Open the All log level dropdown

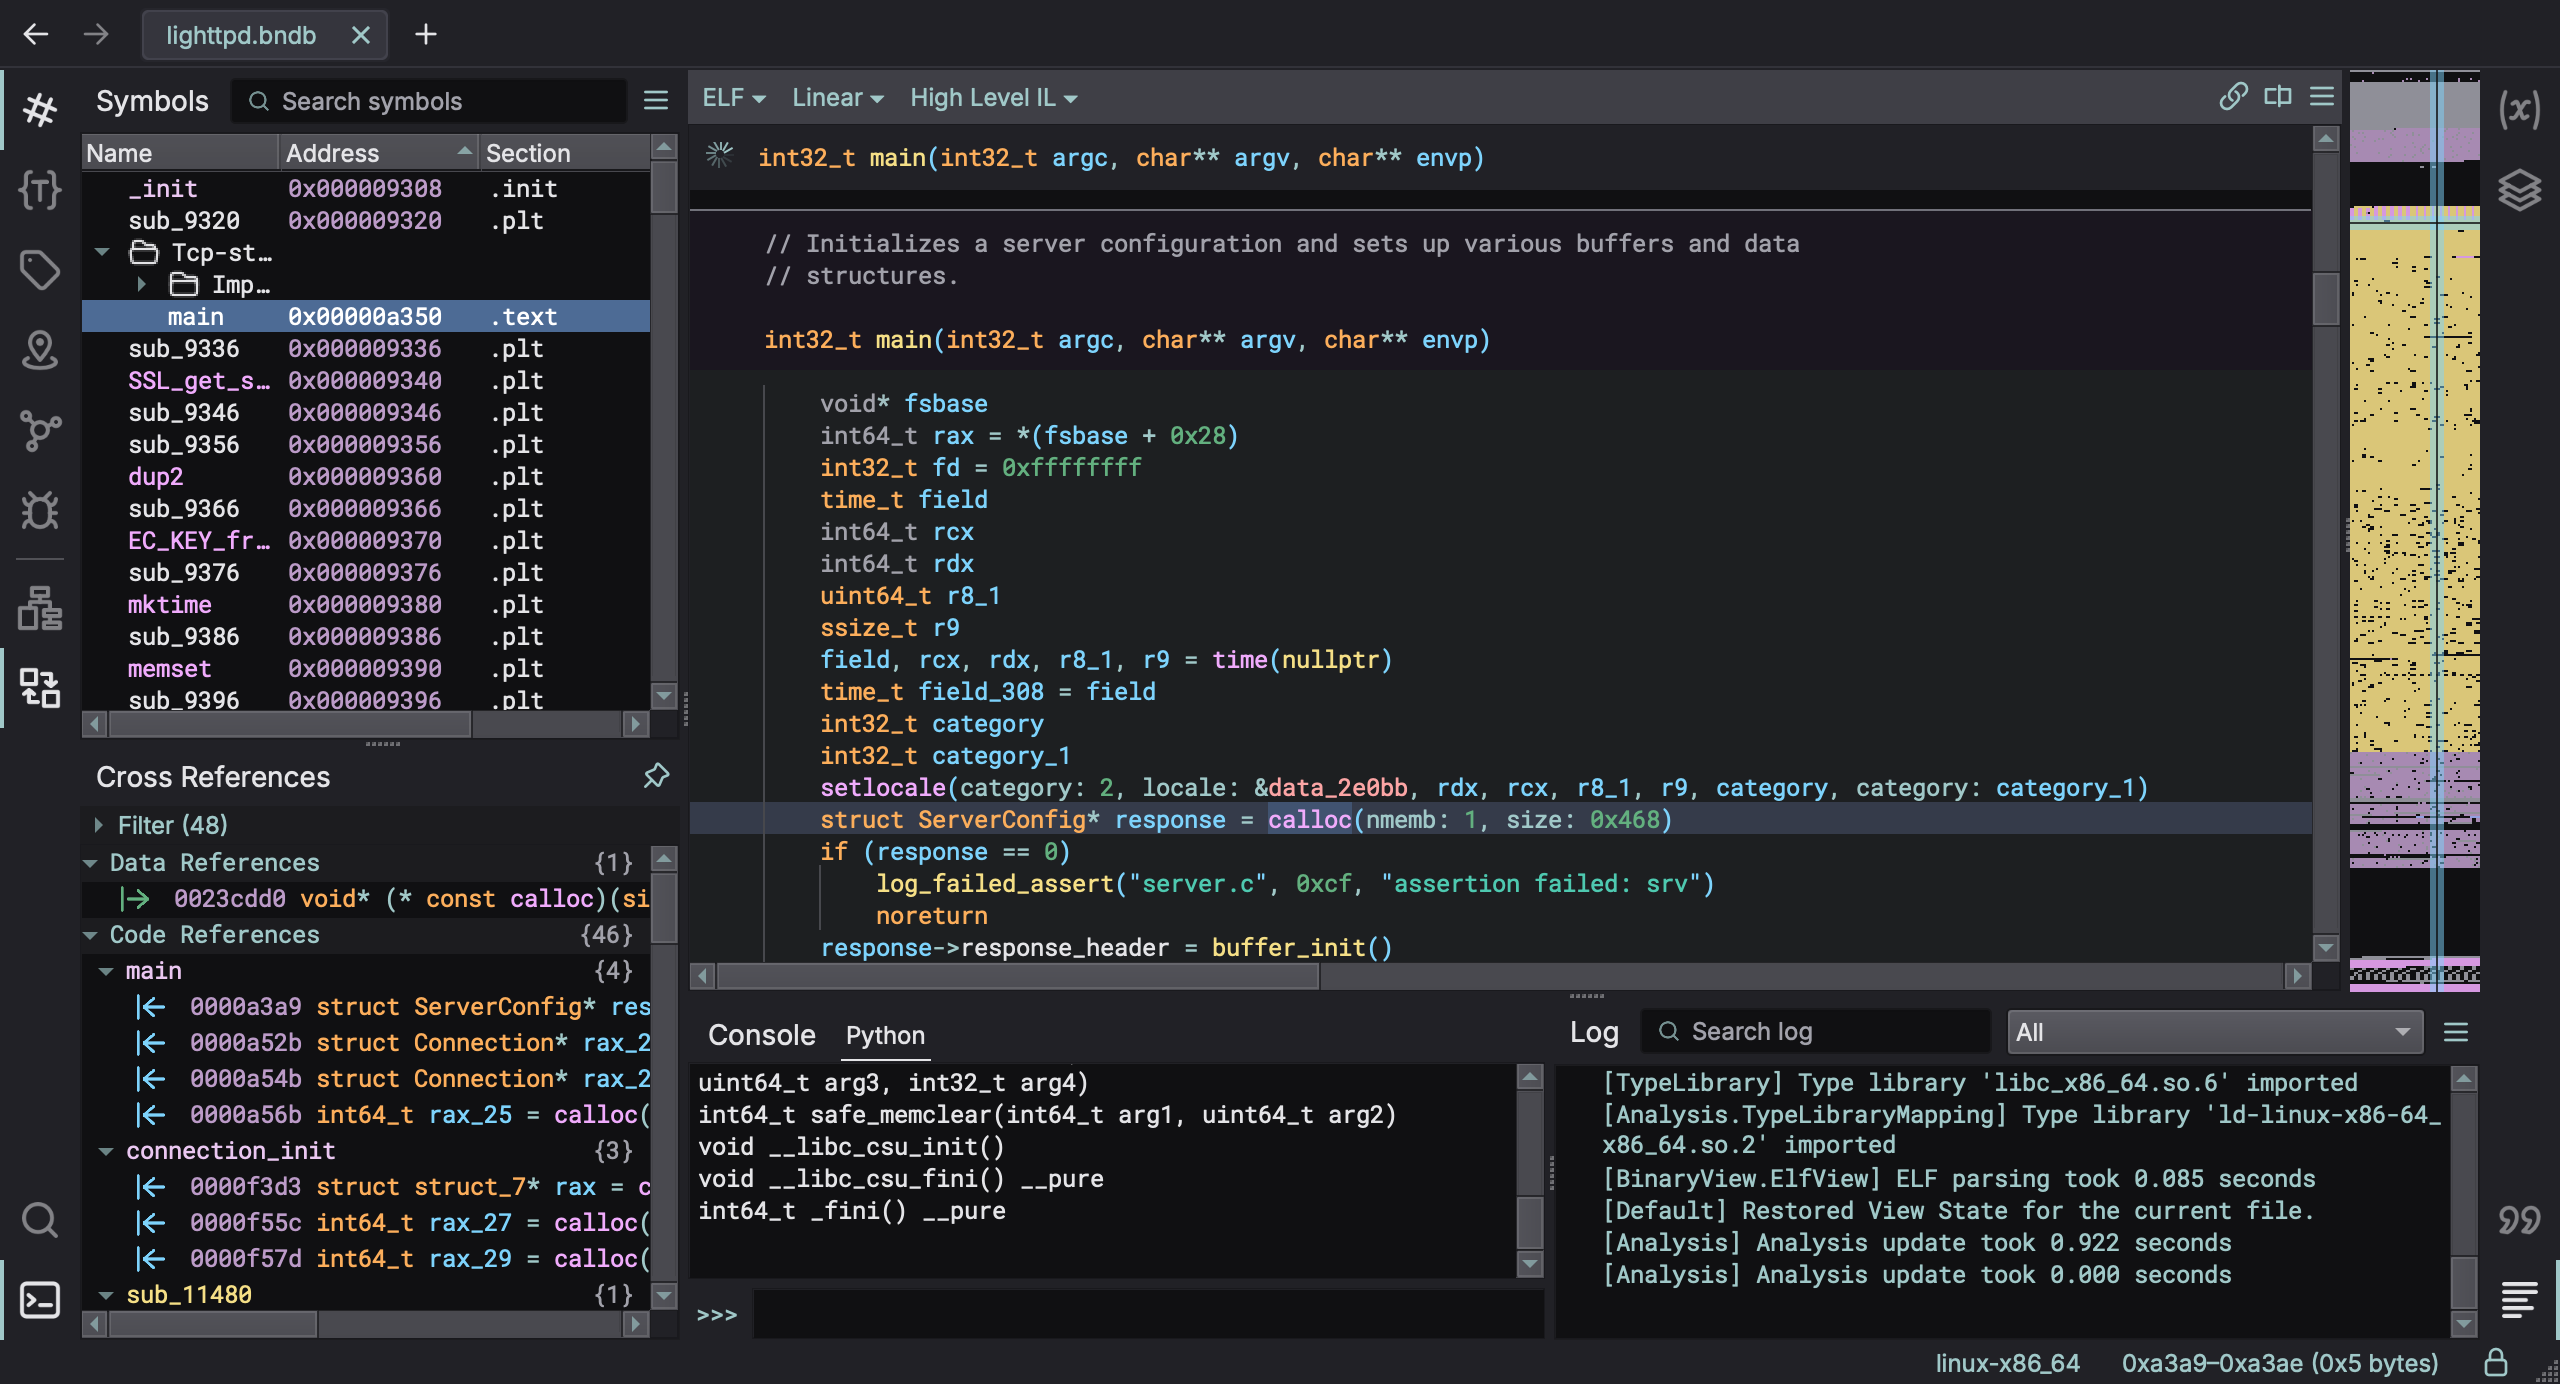[2214, 1032]
